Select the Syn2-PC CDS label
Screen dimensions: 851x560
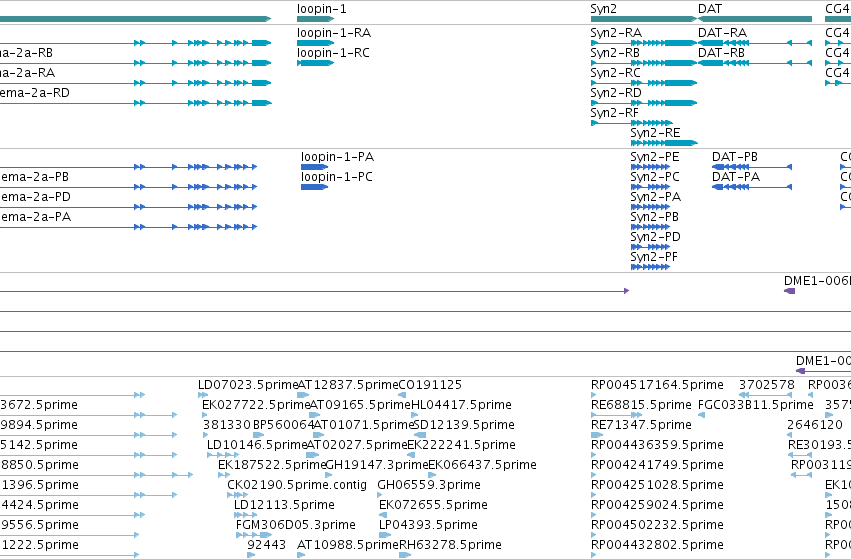[655, 177]
